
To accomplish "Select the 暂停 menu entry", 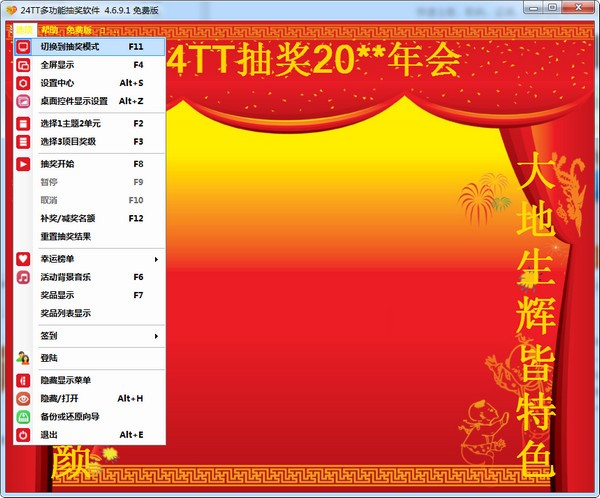I will pyautogui.click(x=90, y=182).
